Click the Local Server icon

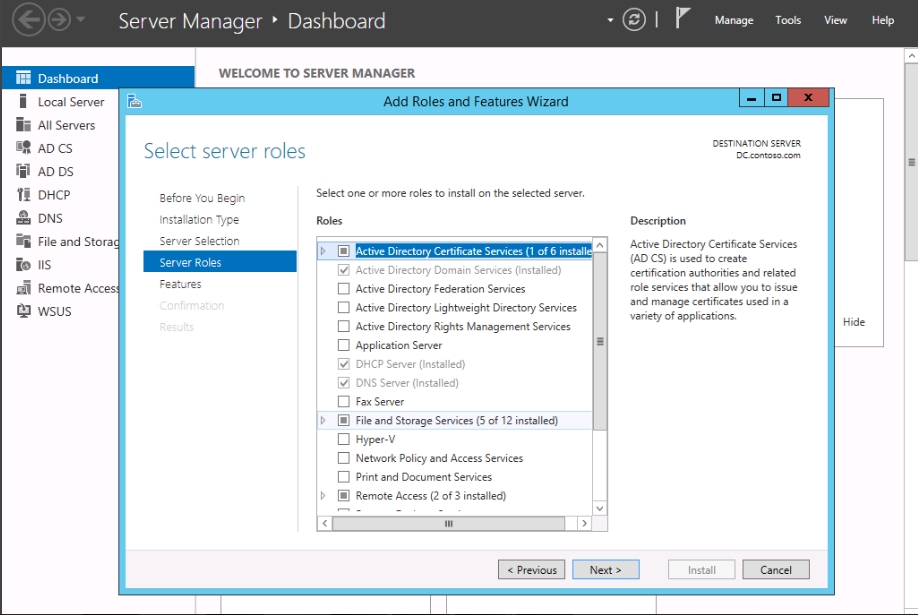tap(23, 101)
